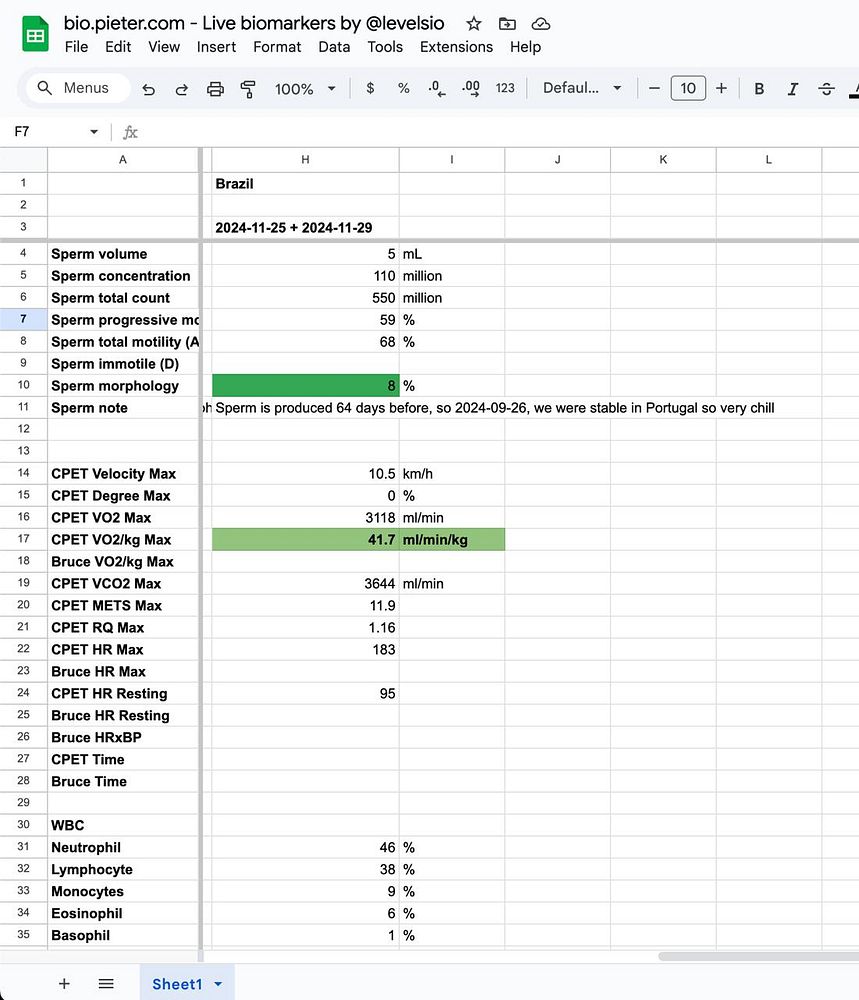Open the View menu
Viewport: 859px width, 1000px height.
164,47
